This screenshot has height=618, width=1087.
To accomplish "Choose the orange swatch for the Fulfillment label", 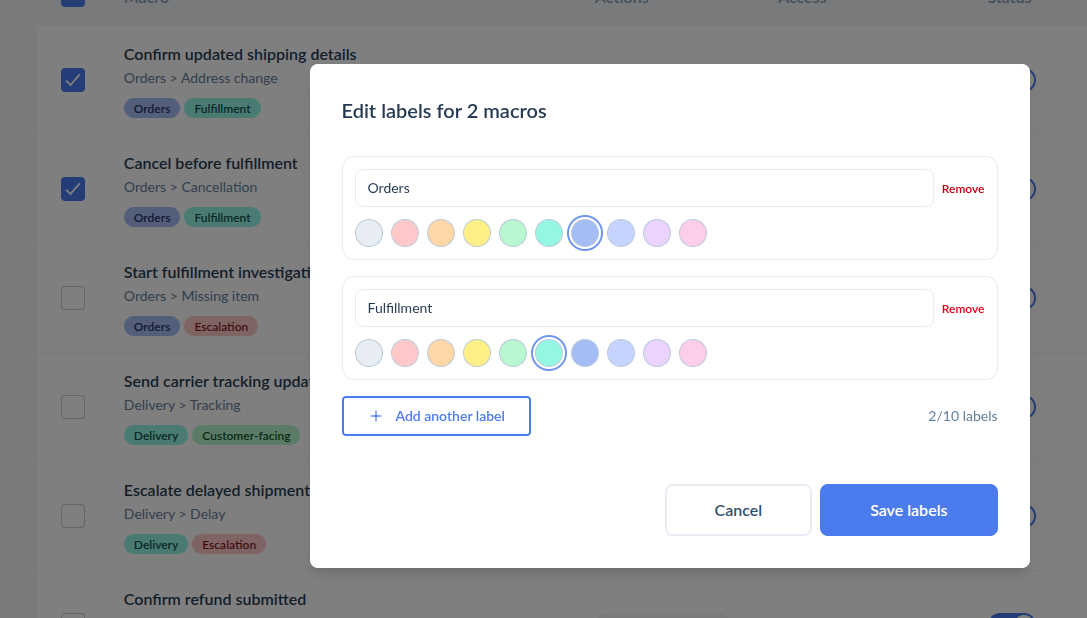I will pyautogui.click(x=441, y=353).
